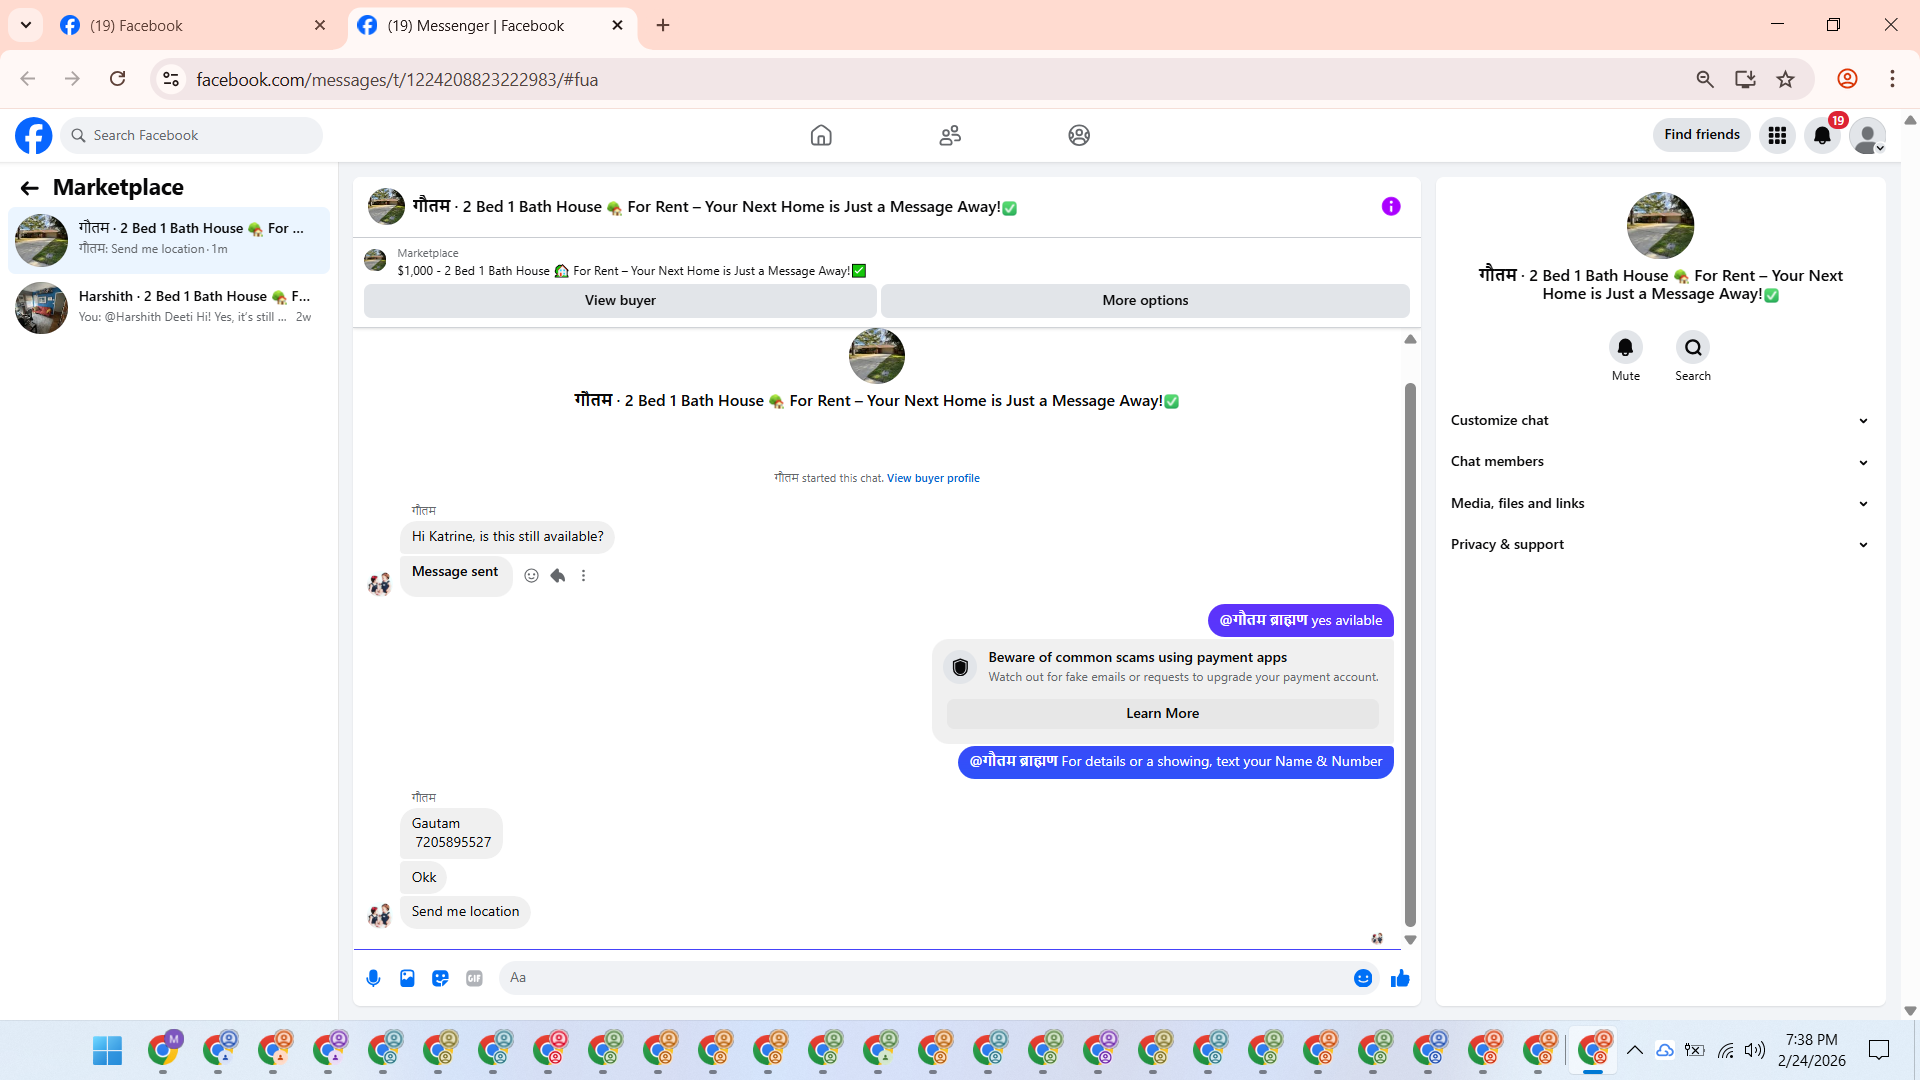1920x1080 pixels.
Task: Expand the Chat members section
Action: pos(1659,461)
